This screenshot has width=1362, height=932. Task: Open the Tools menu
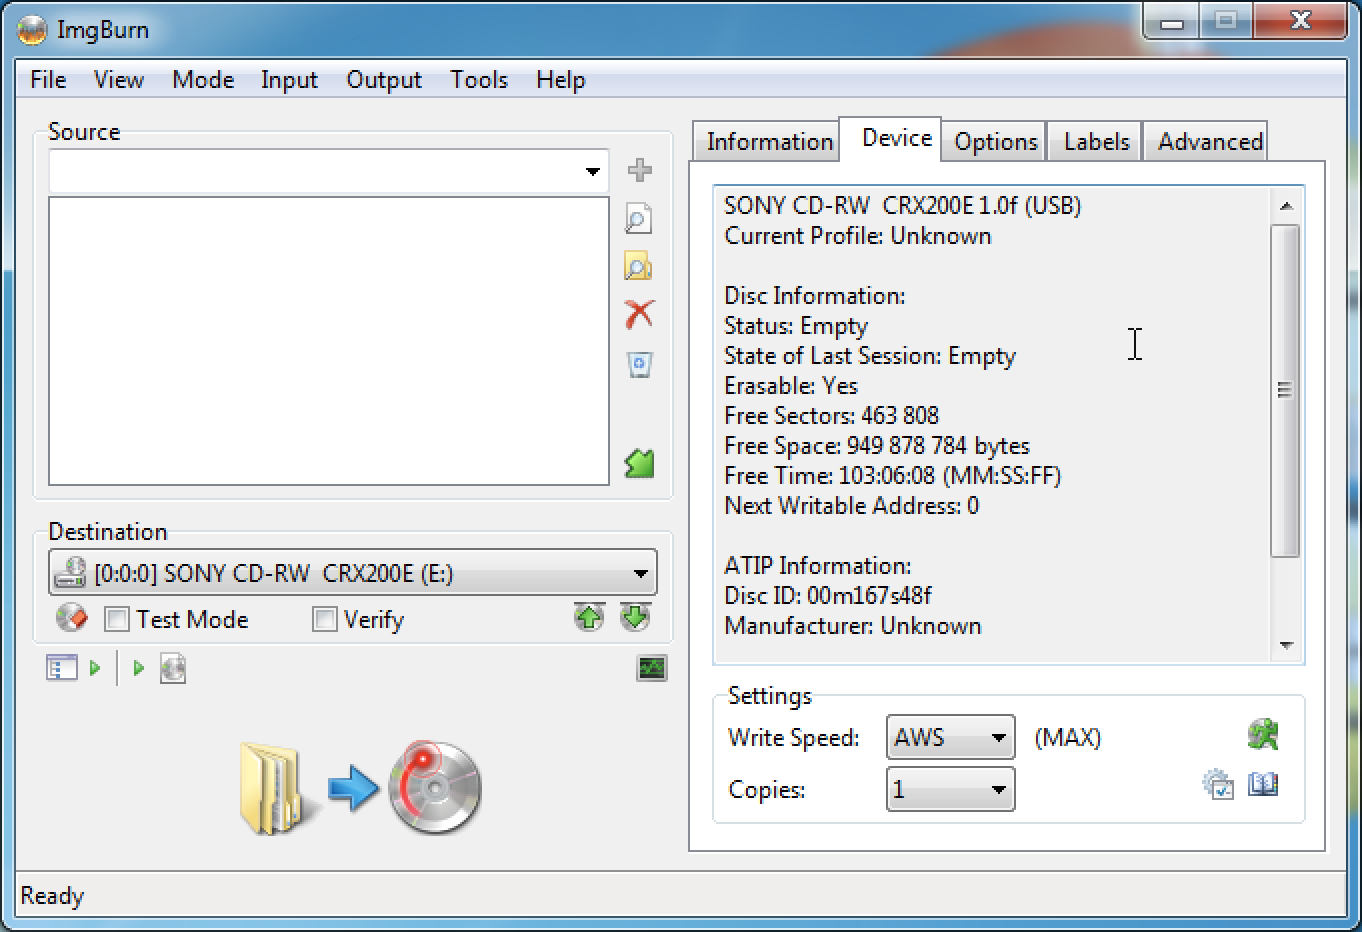pyautogui.click(x=479, y=80)
